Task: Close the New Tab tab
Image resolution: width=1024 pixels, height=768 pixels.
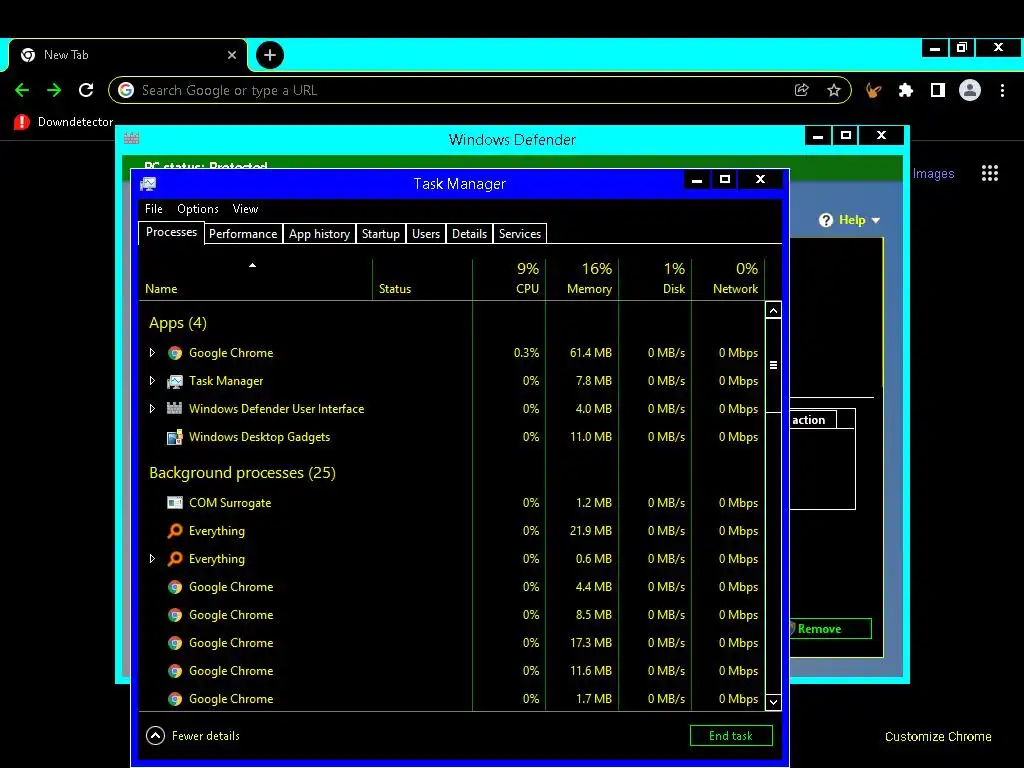Action: click(232, 55)
